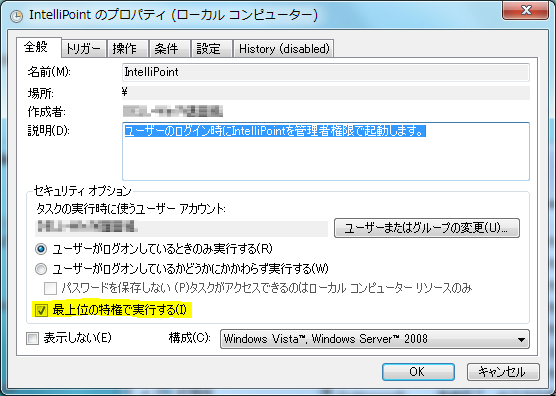Select ログオンしているかどうかにかかわらず実行する radio

pyautogui.click(x=41, y=269)
